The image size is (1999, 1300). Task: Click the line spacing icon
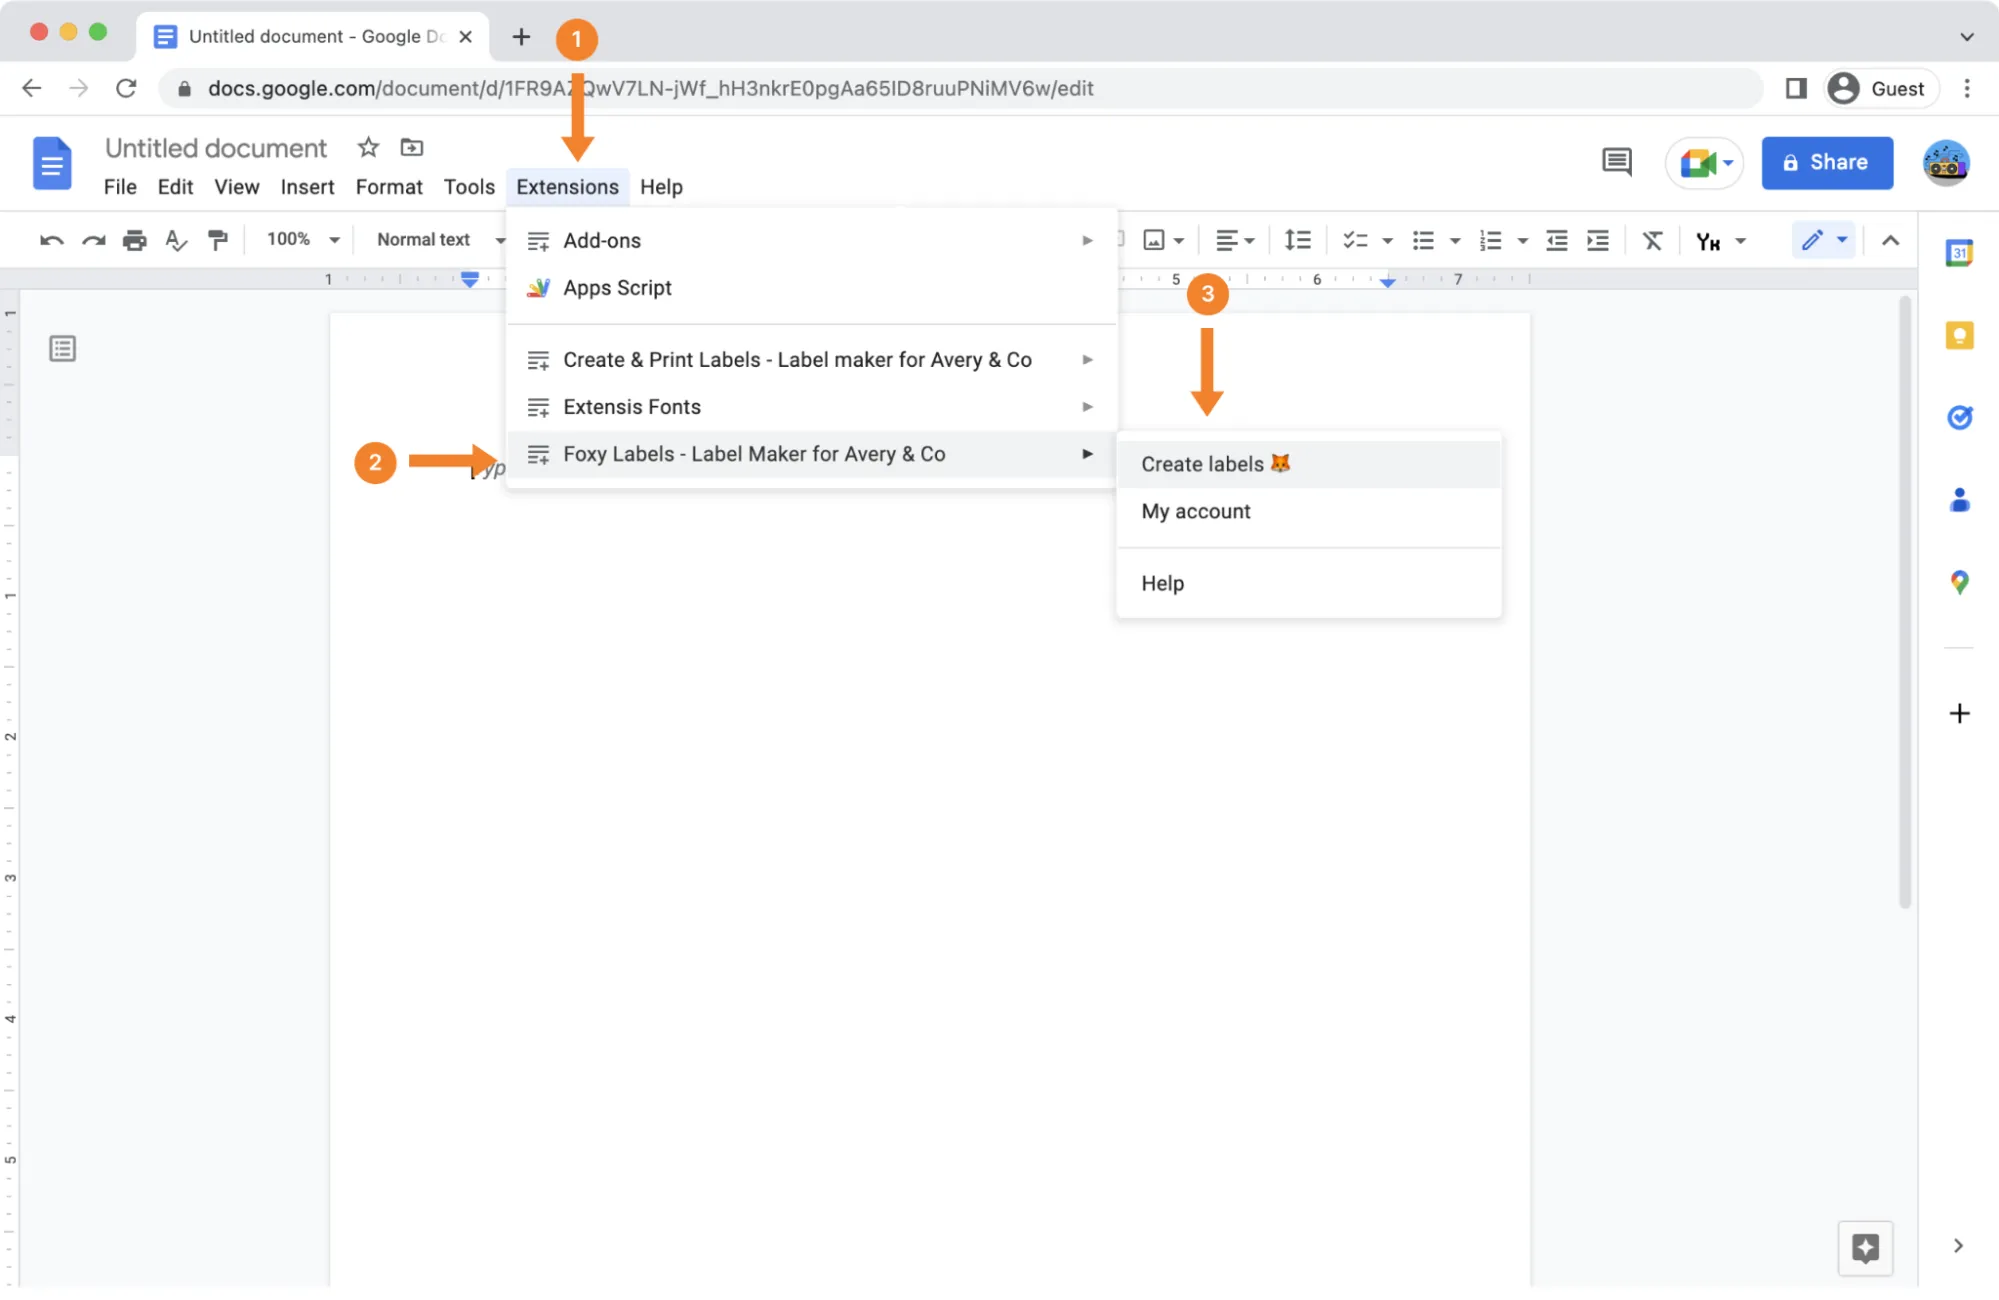[1297, 240]
